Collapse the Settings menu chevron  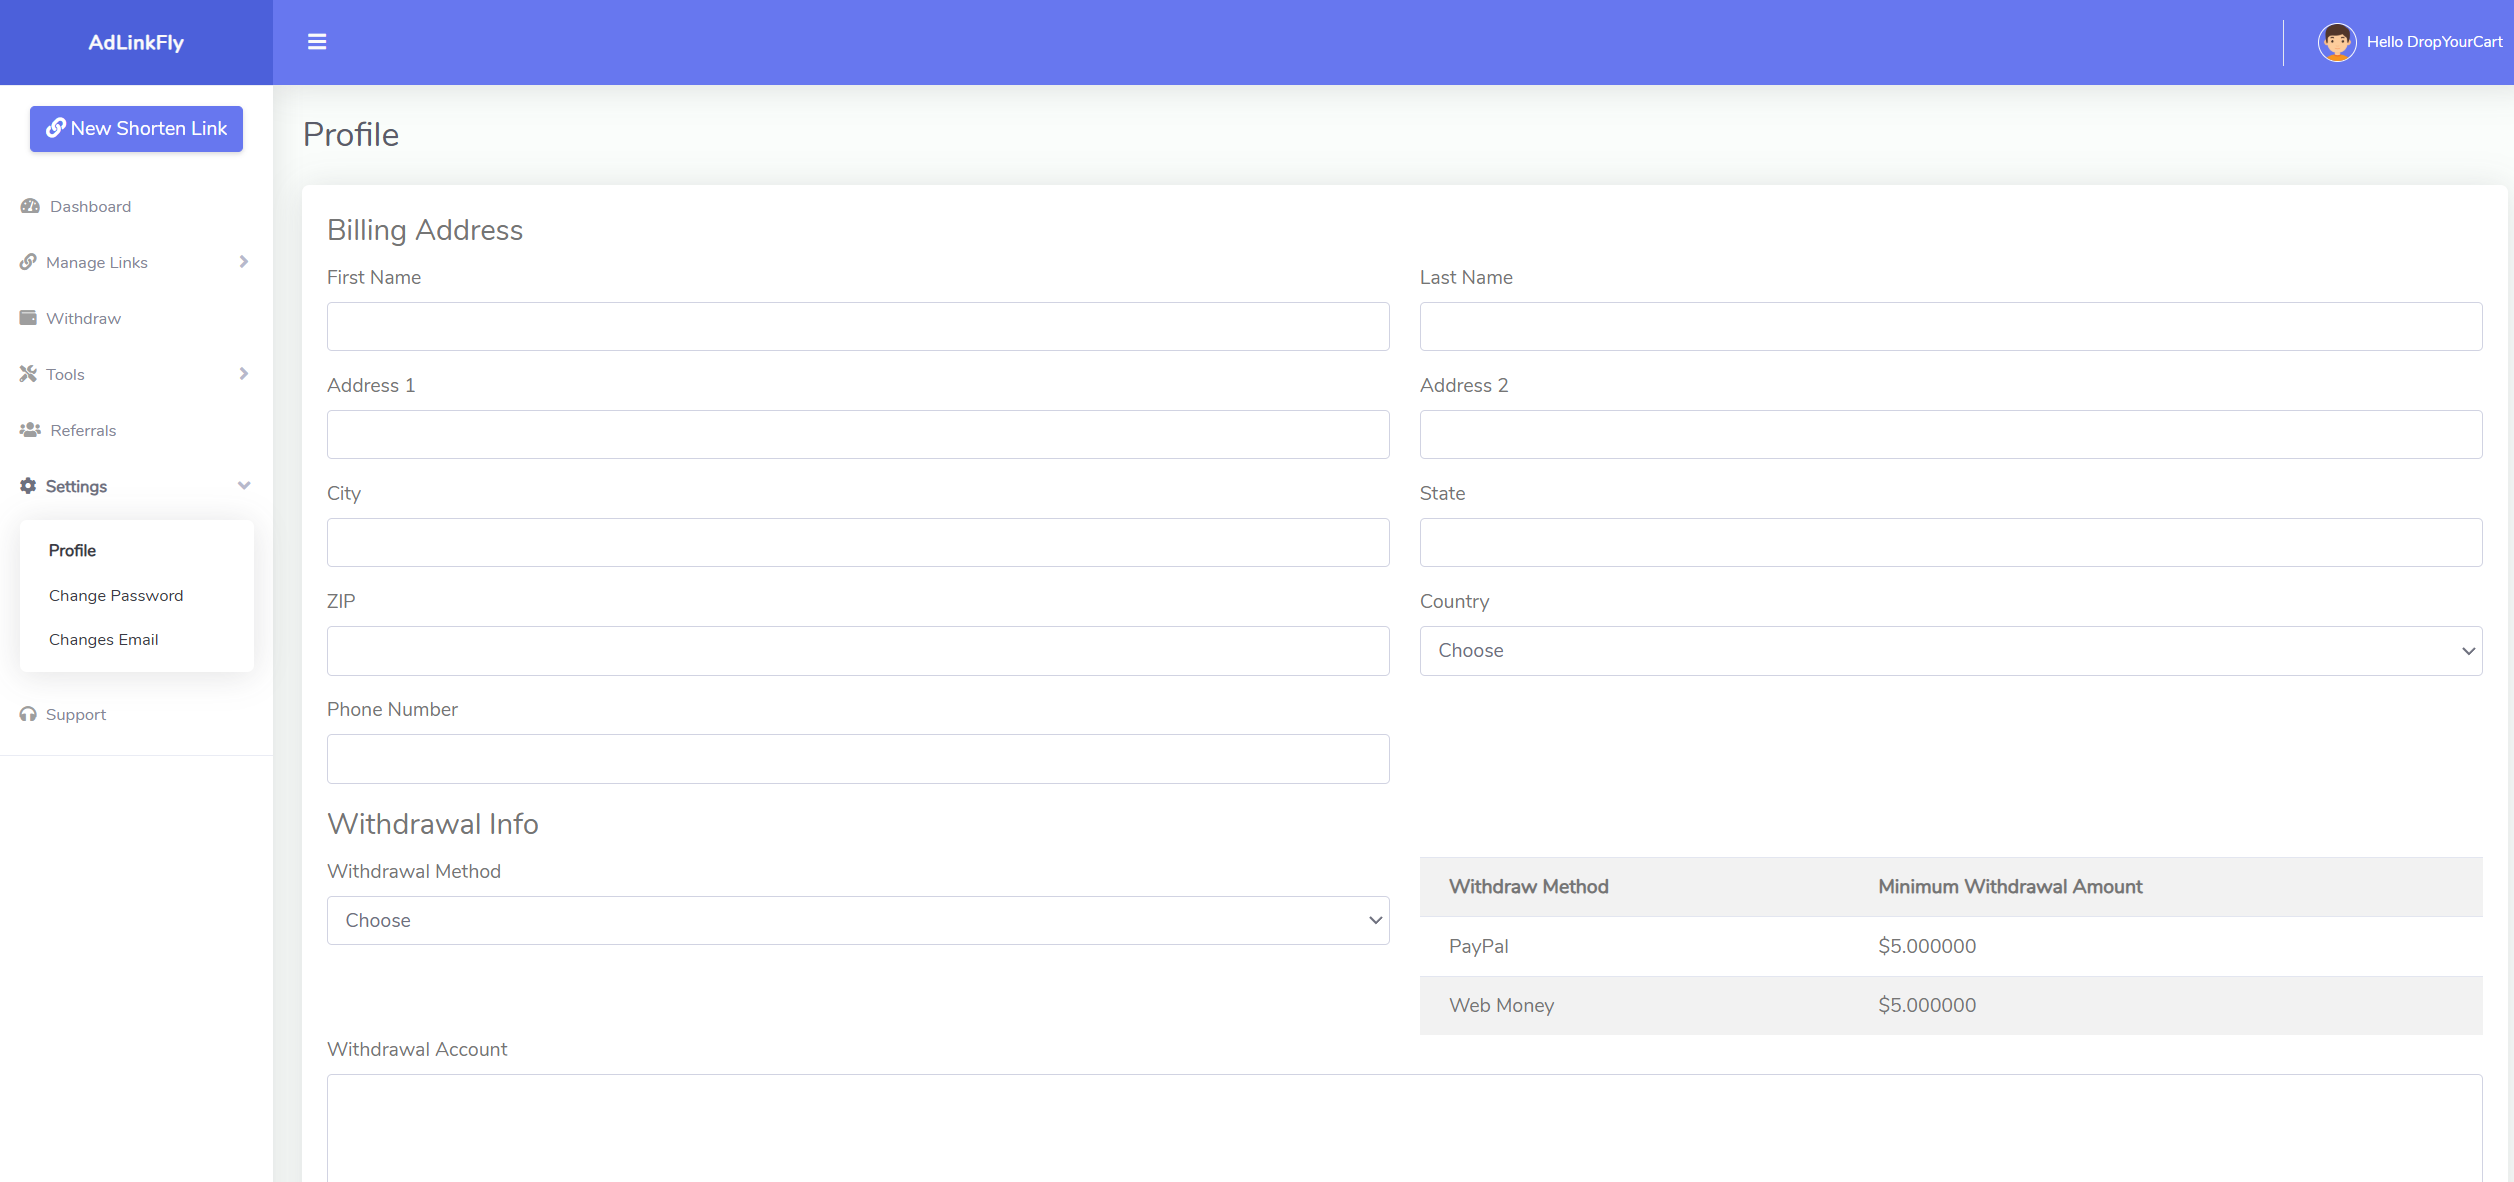(243, 486)
